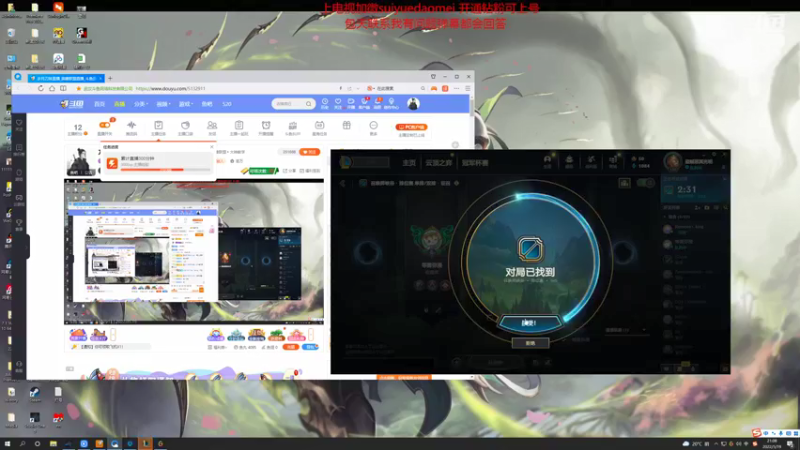Click the streamer avatar on the Douyu room page

(x=81, y=161)
